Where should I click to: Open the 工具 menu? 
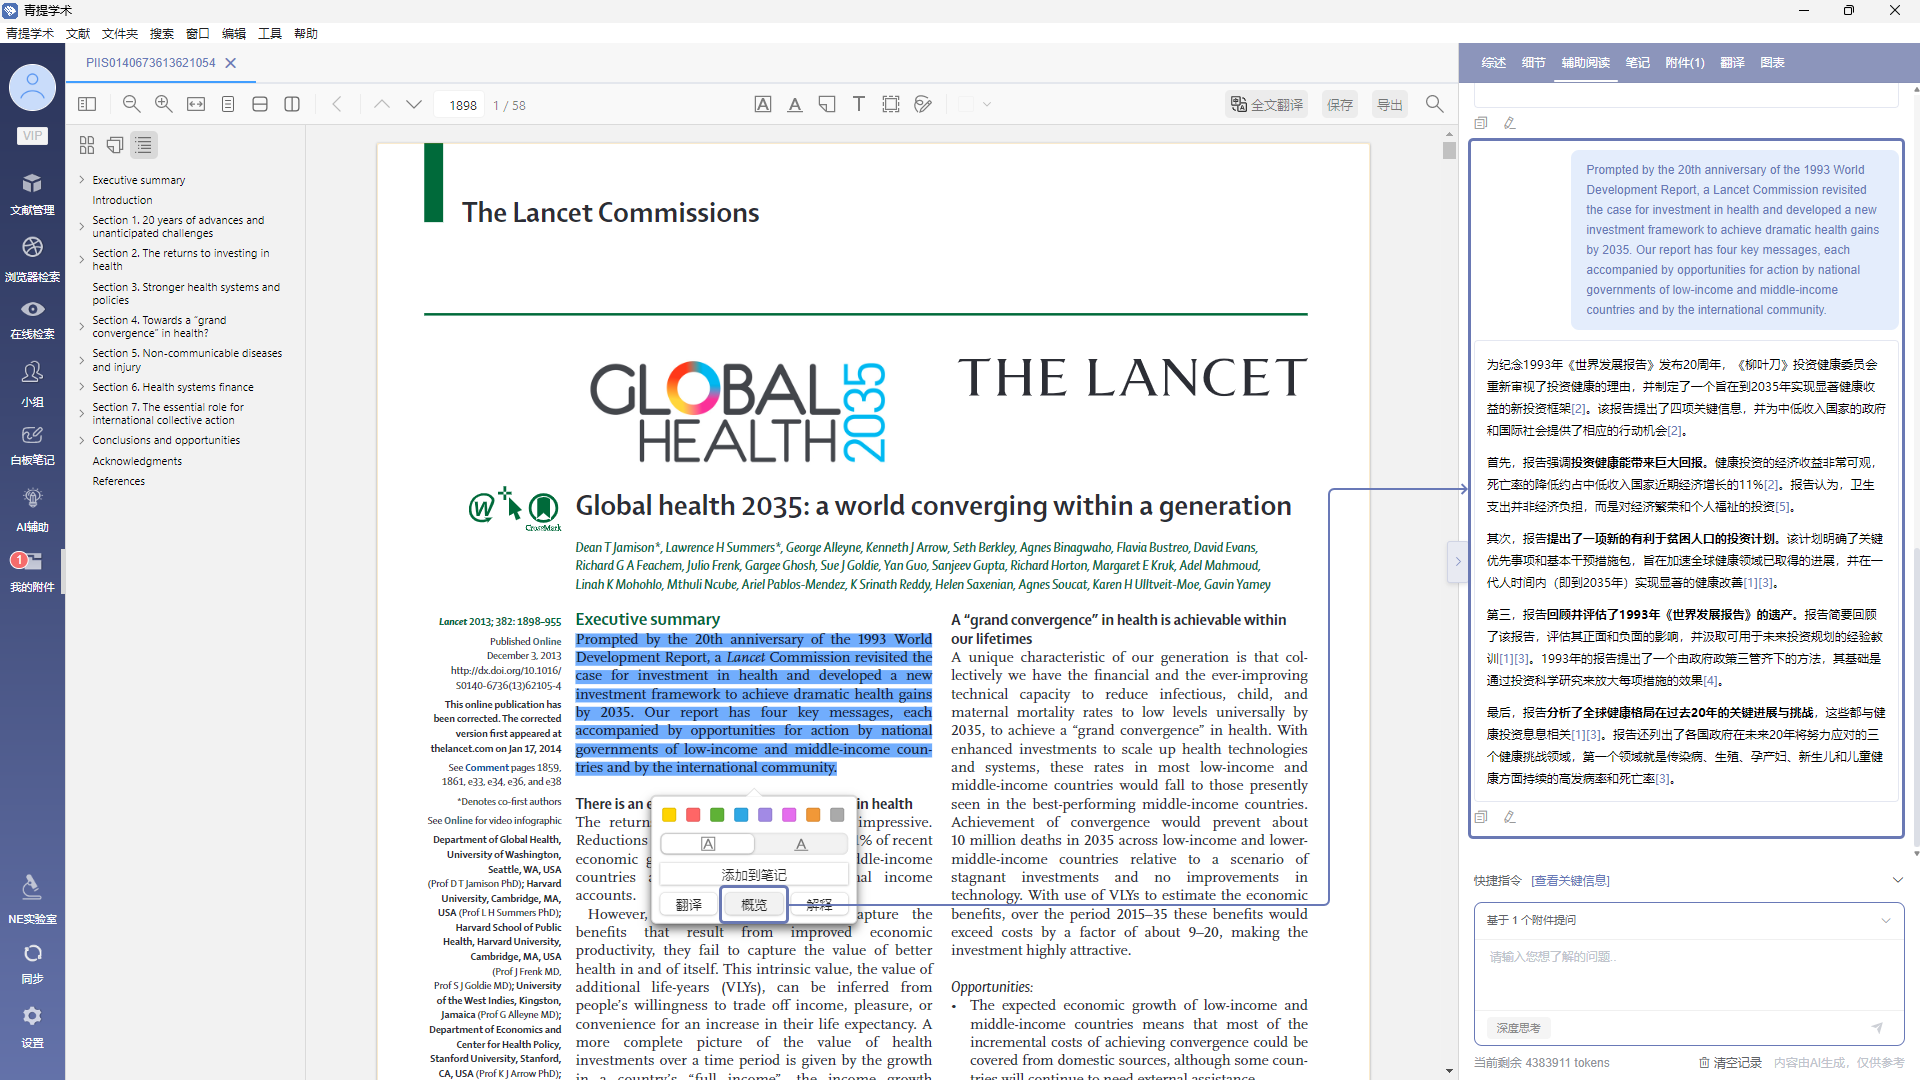[270, 33]
